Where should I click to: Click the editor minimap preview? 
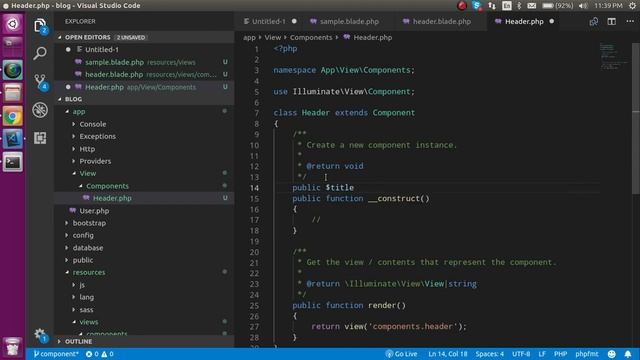(614, 56)
